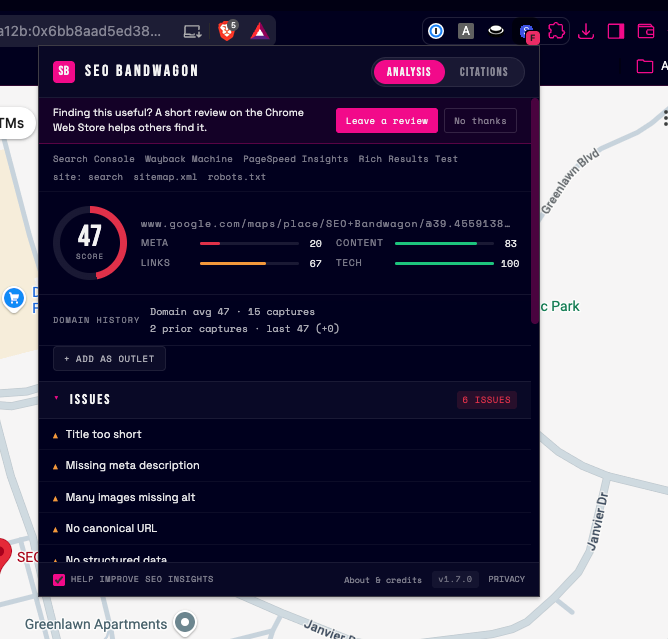Click the shopping cart map pin

pos(14,299)
